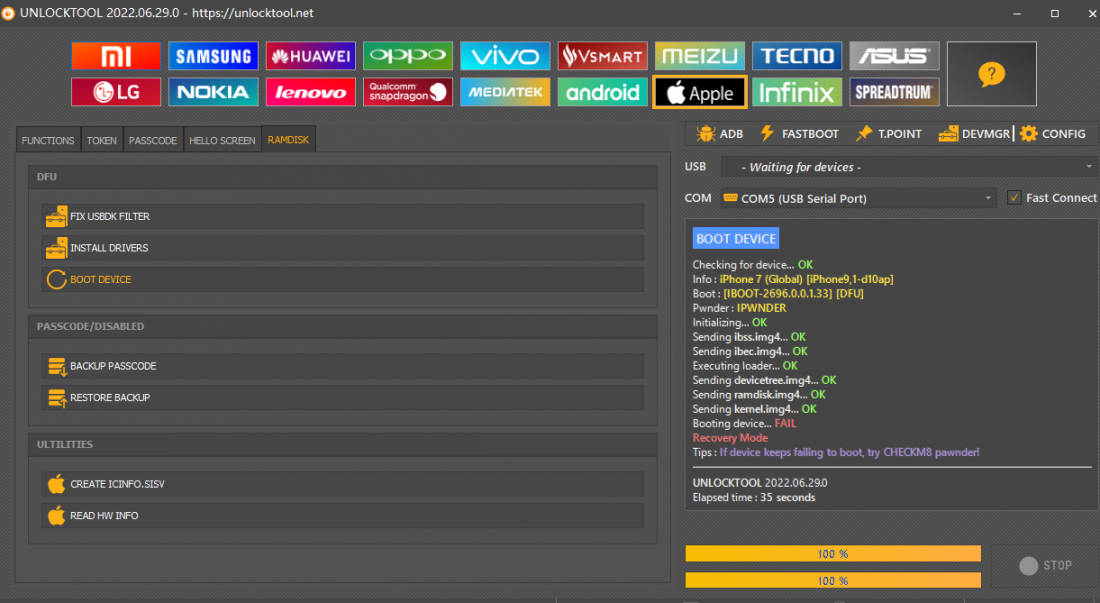Click the CHECKM8 pawnder tip text
1100x603 pixels.
pos(850,452)
